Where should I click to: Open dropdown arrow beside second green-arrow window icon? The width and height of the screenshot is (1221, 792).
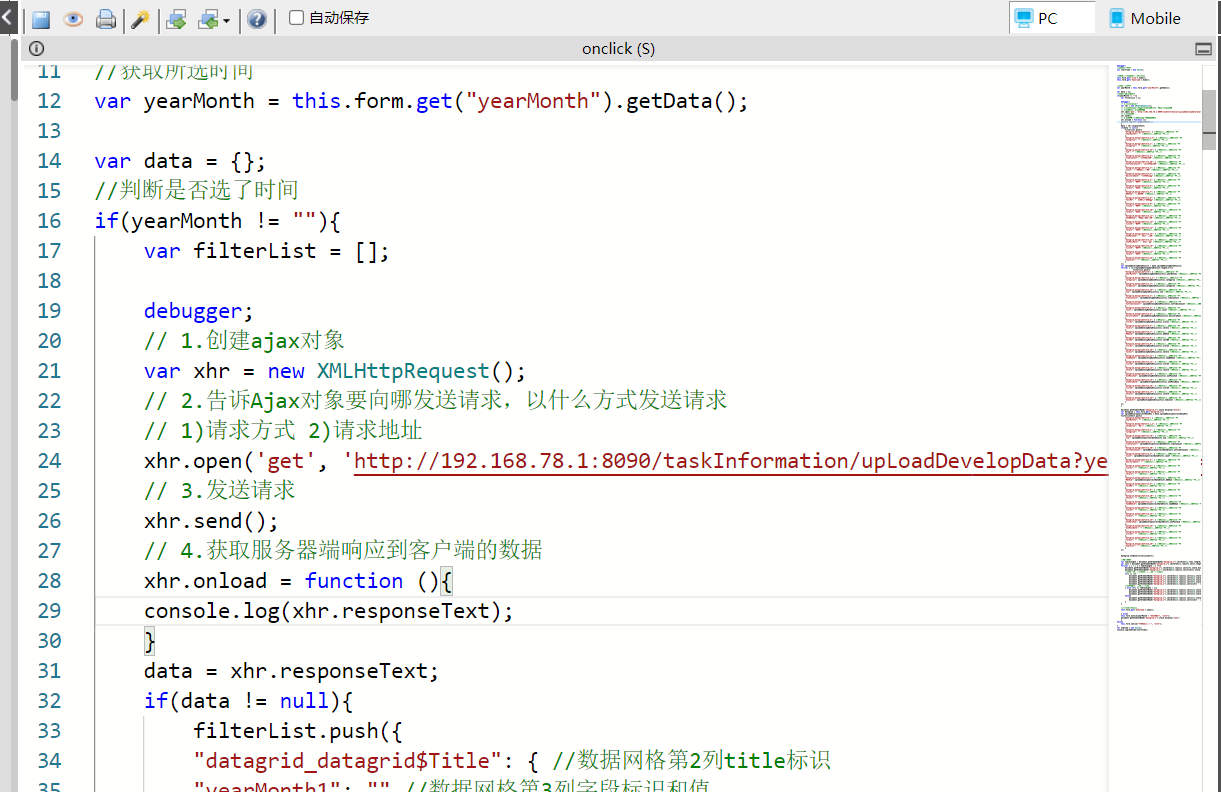click(x=226, y=20)
